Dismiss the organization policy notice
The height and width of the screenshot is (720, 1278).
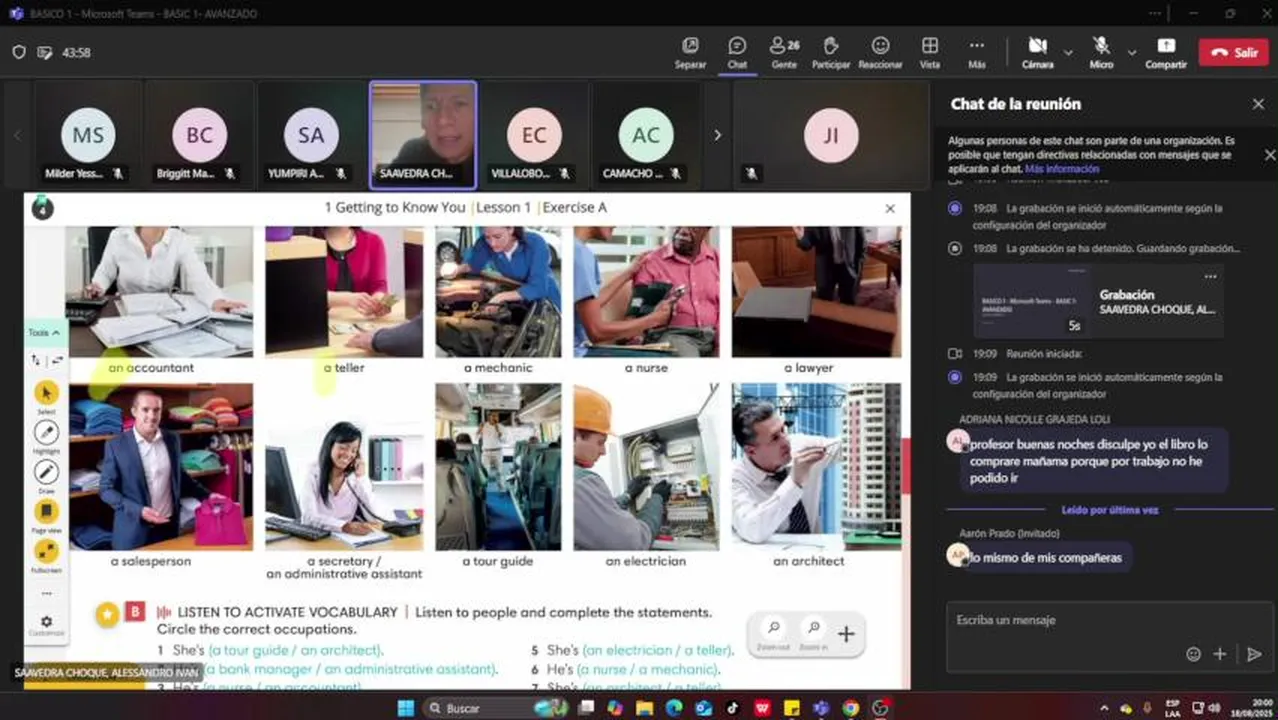1269,155
